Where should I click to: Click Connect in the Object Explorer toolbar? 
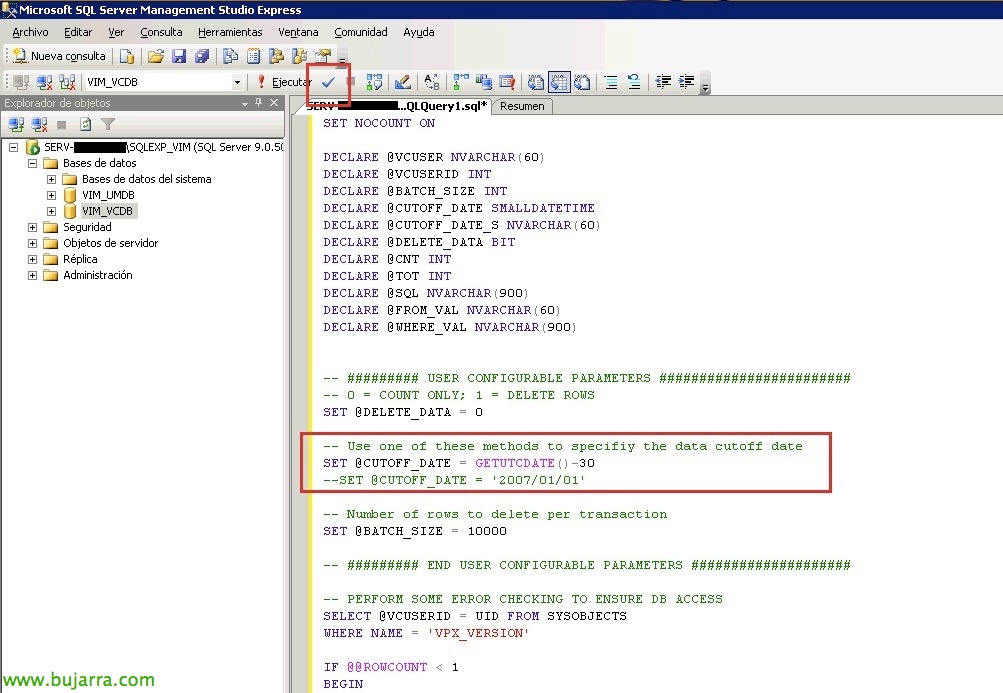16,124
